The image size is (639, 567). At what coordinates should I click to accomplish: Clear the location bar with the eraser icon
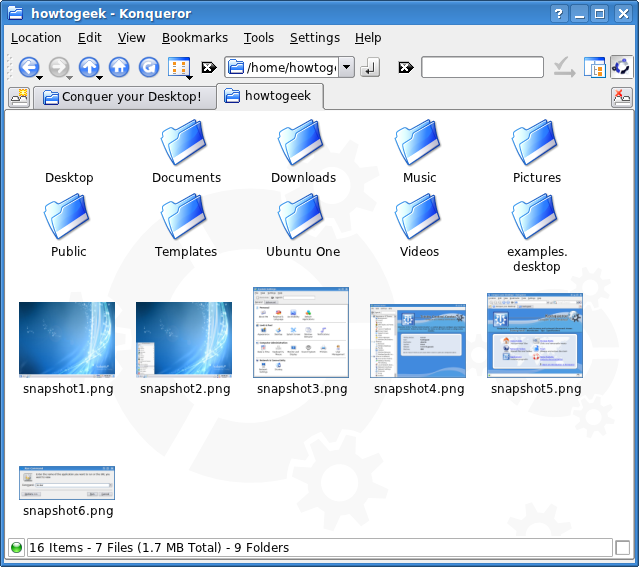coord(209,67)
